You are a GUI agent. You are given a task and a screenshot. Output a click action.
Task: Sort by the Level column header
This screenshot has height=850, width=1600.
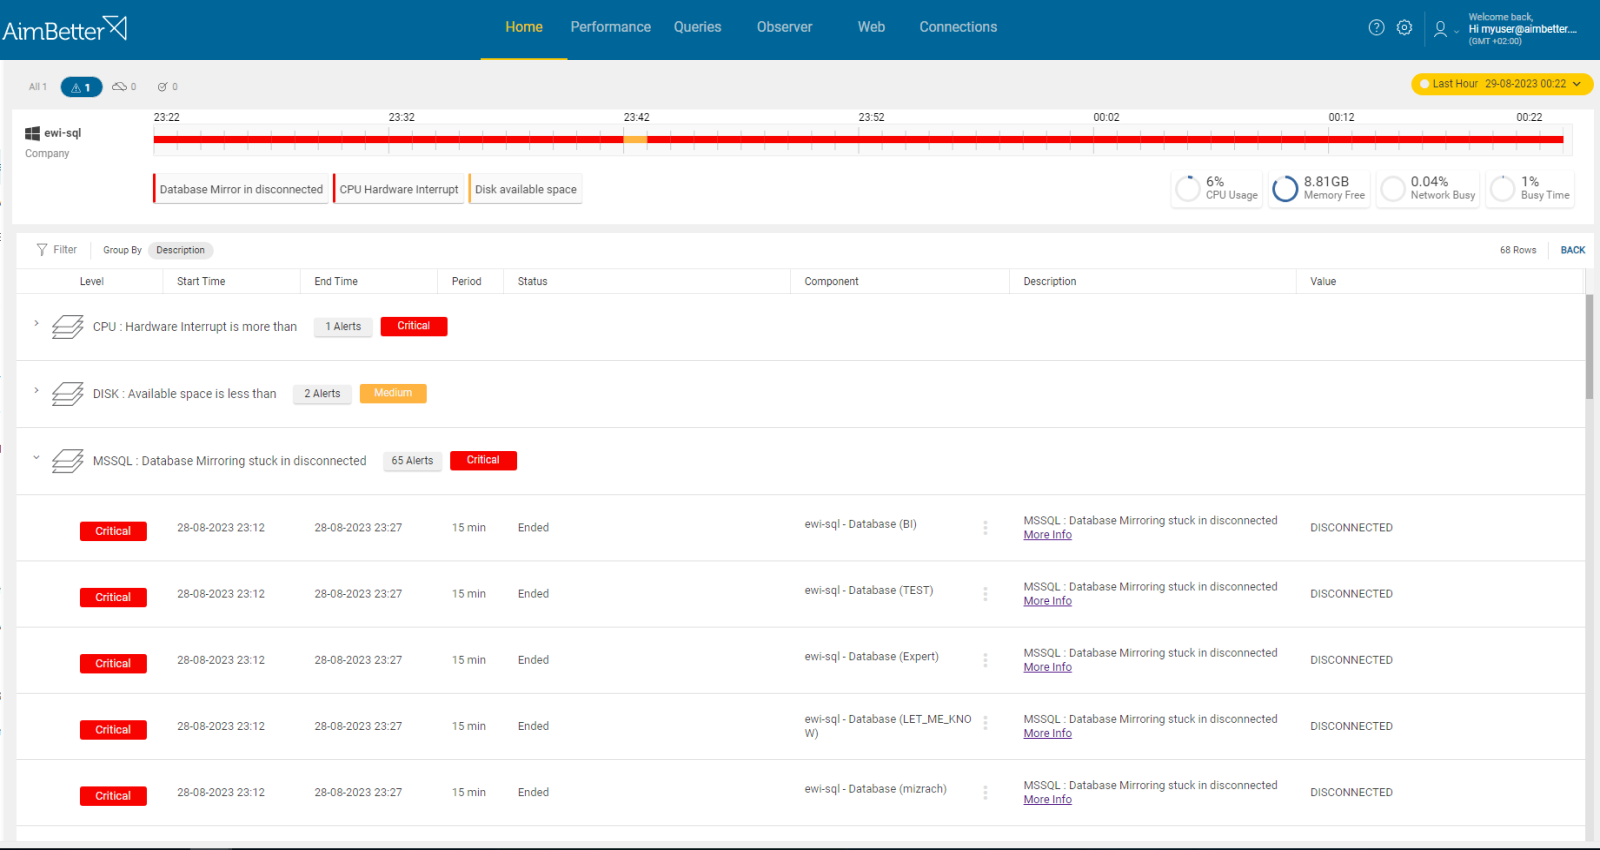click(92, 282)
